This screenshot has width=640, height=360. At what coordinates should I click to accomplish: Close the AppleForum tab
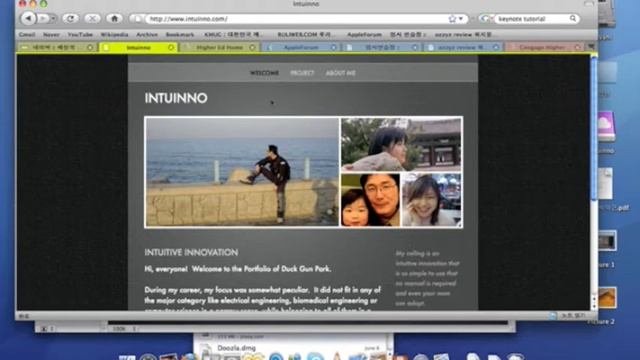pyautogui.click(x=333, y=48)
